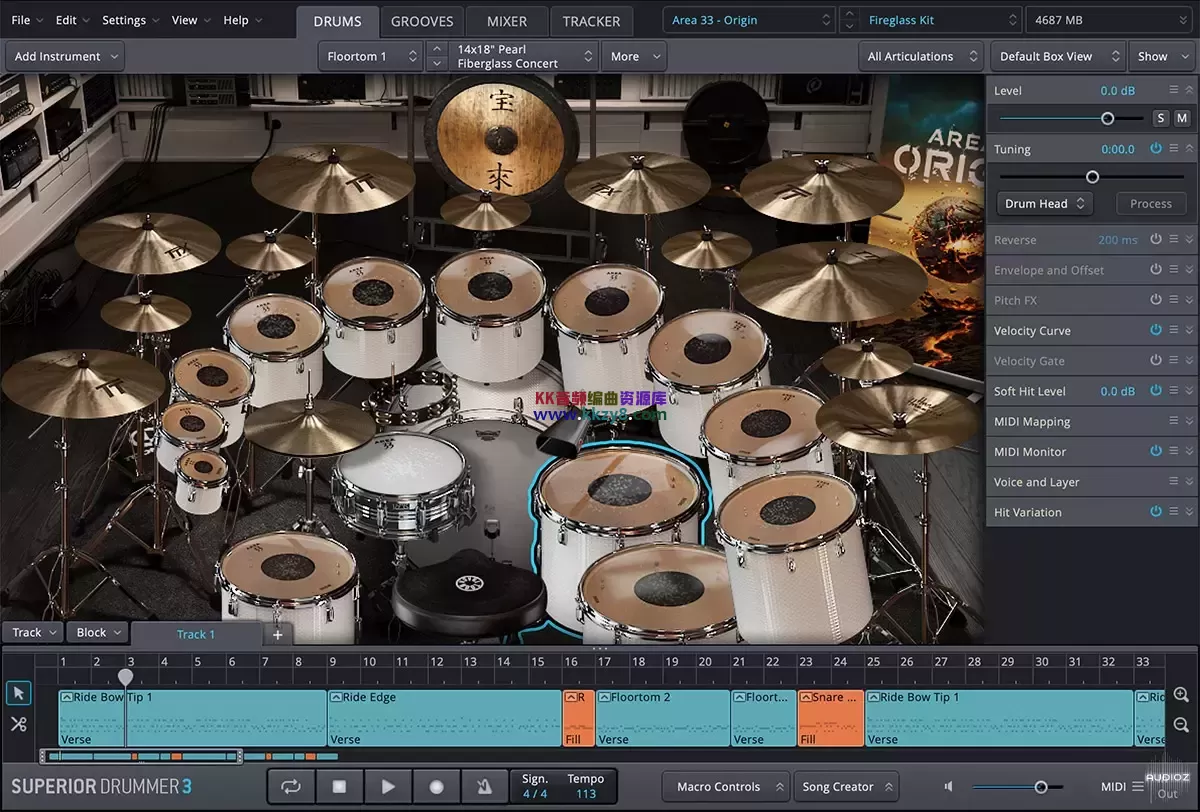Open Envelope and Offset options menu icon
Image resolution: width=1200 pixels, height=812 pixels.
pyautogui.click(x=1174, y=270)
